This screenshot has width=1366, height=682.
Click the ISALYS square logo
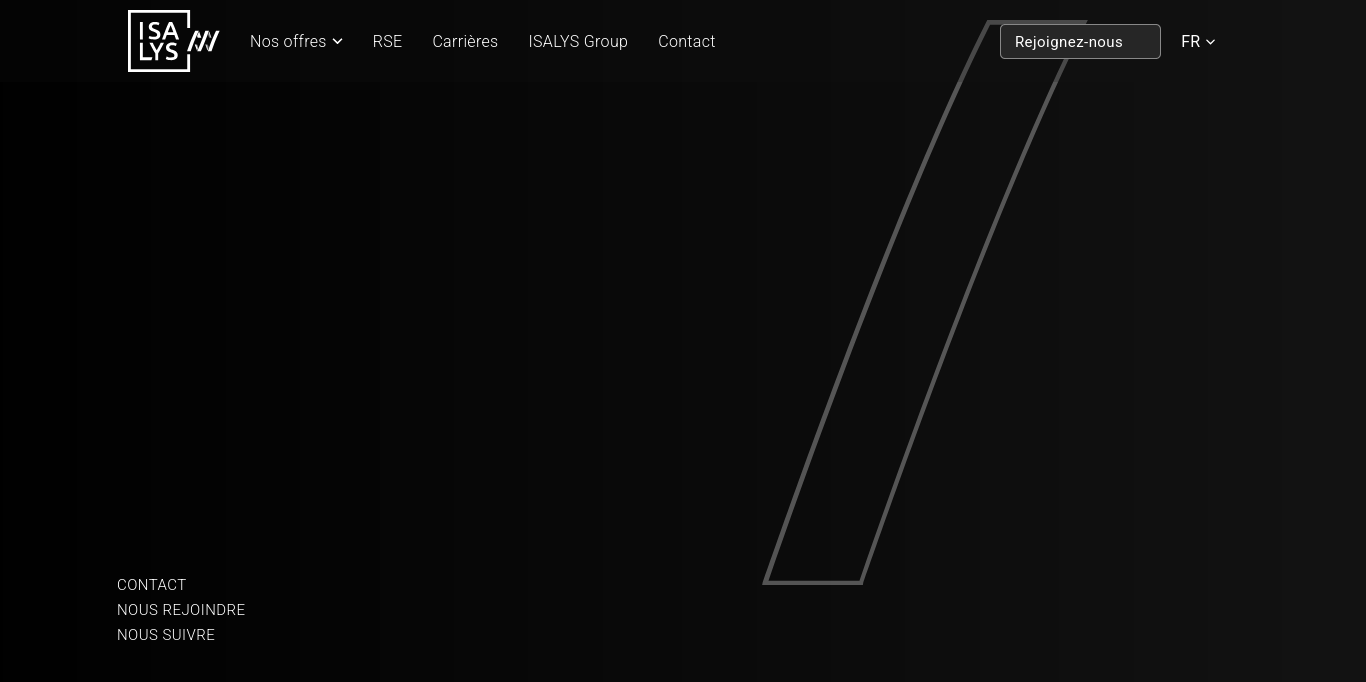(158, 41)
